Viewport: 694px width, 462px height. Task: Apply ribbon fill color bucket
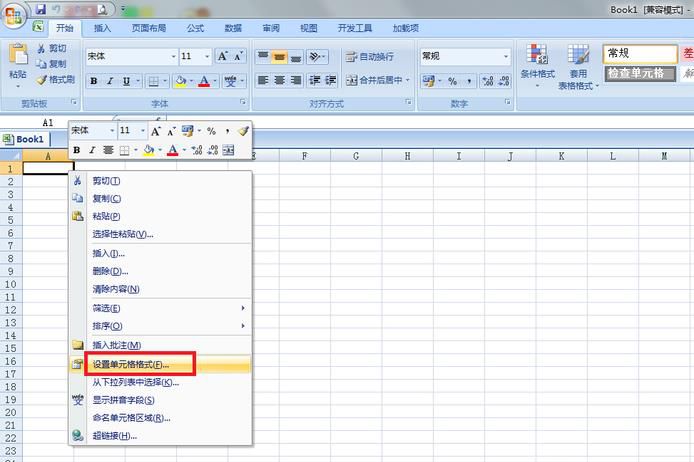tap(181, 81)
